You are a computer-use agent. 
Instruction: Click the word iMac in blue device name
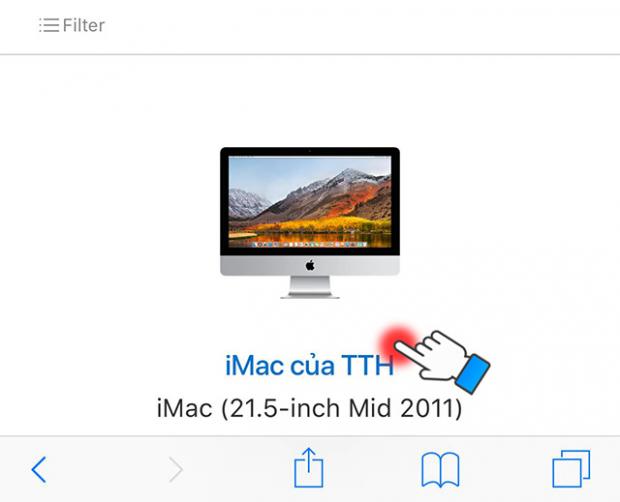255,365
